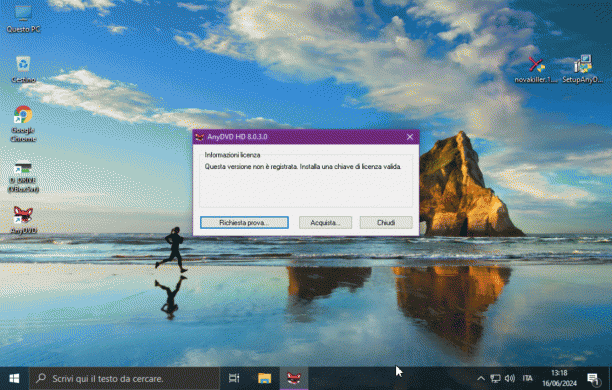
Task: Select the Cestino recycle bin icon
Action: click(x=23, y=69)
